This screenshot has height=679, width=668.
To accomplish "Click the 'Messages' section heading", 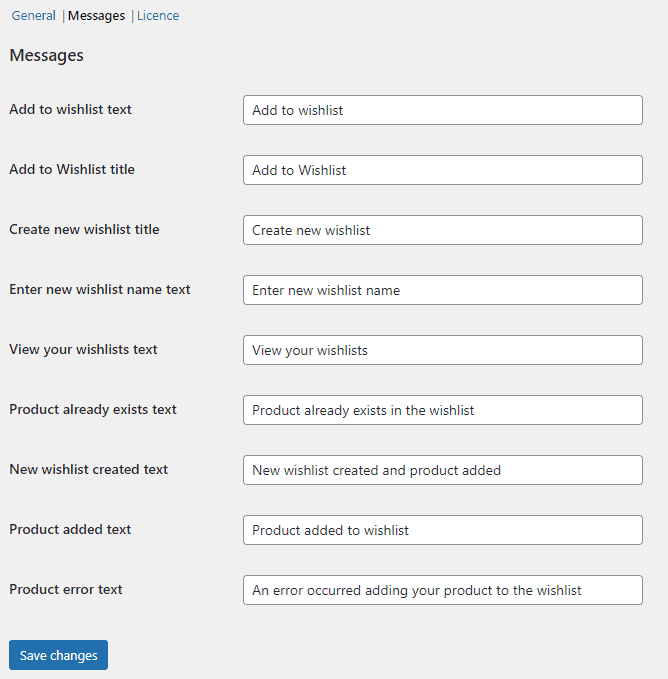I will (46, 55).
